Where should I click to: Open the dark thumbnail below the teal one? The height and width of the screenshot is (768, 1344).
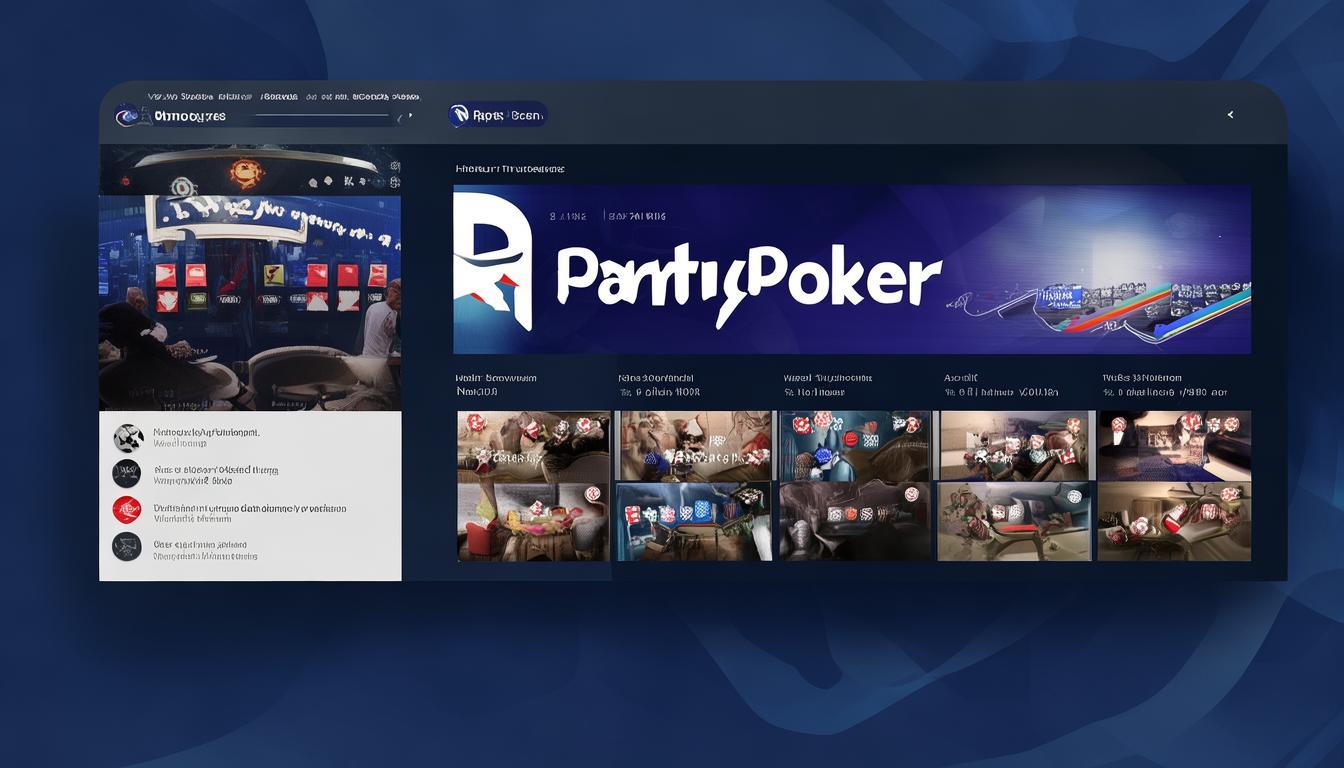coord(855,522)
